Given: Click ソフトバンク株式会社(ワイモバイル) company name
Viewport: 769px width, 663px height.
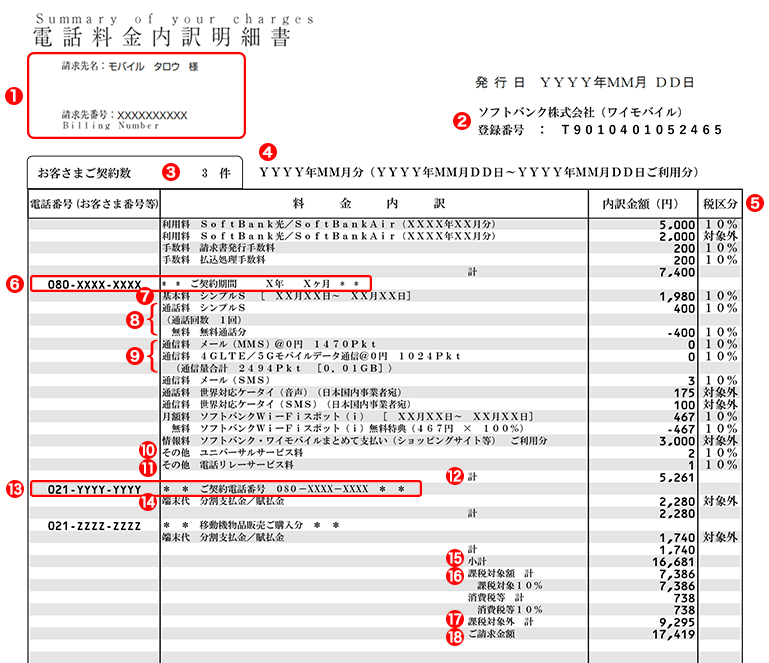Looking at the screenshot, I should click(580, 112).
